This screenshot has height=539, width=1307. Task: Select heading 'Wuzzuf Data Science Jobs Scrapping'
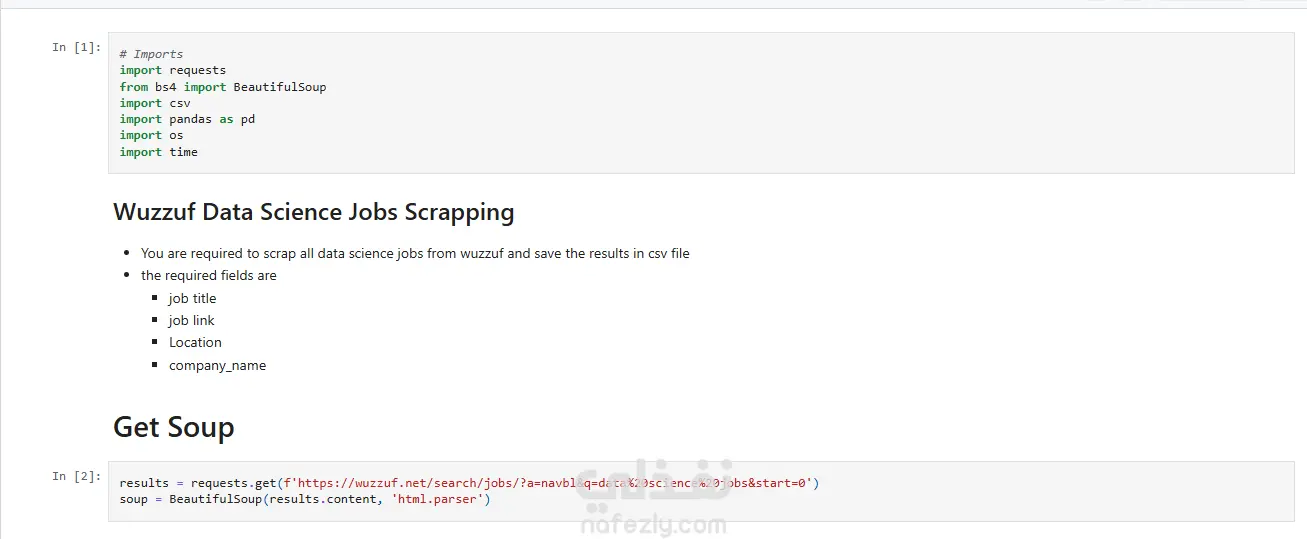coord(314,212)
